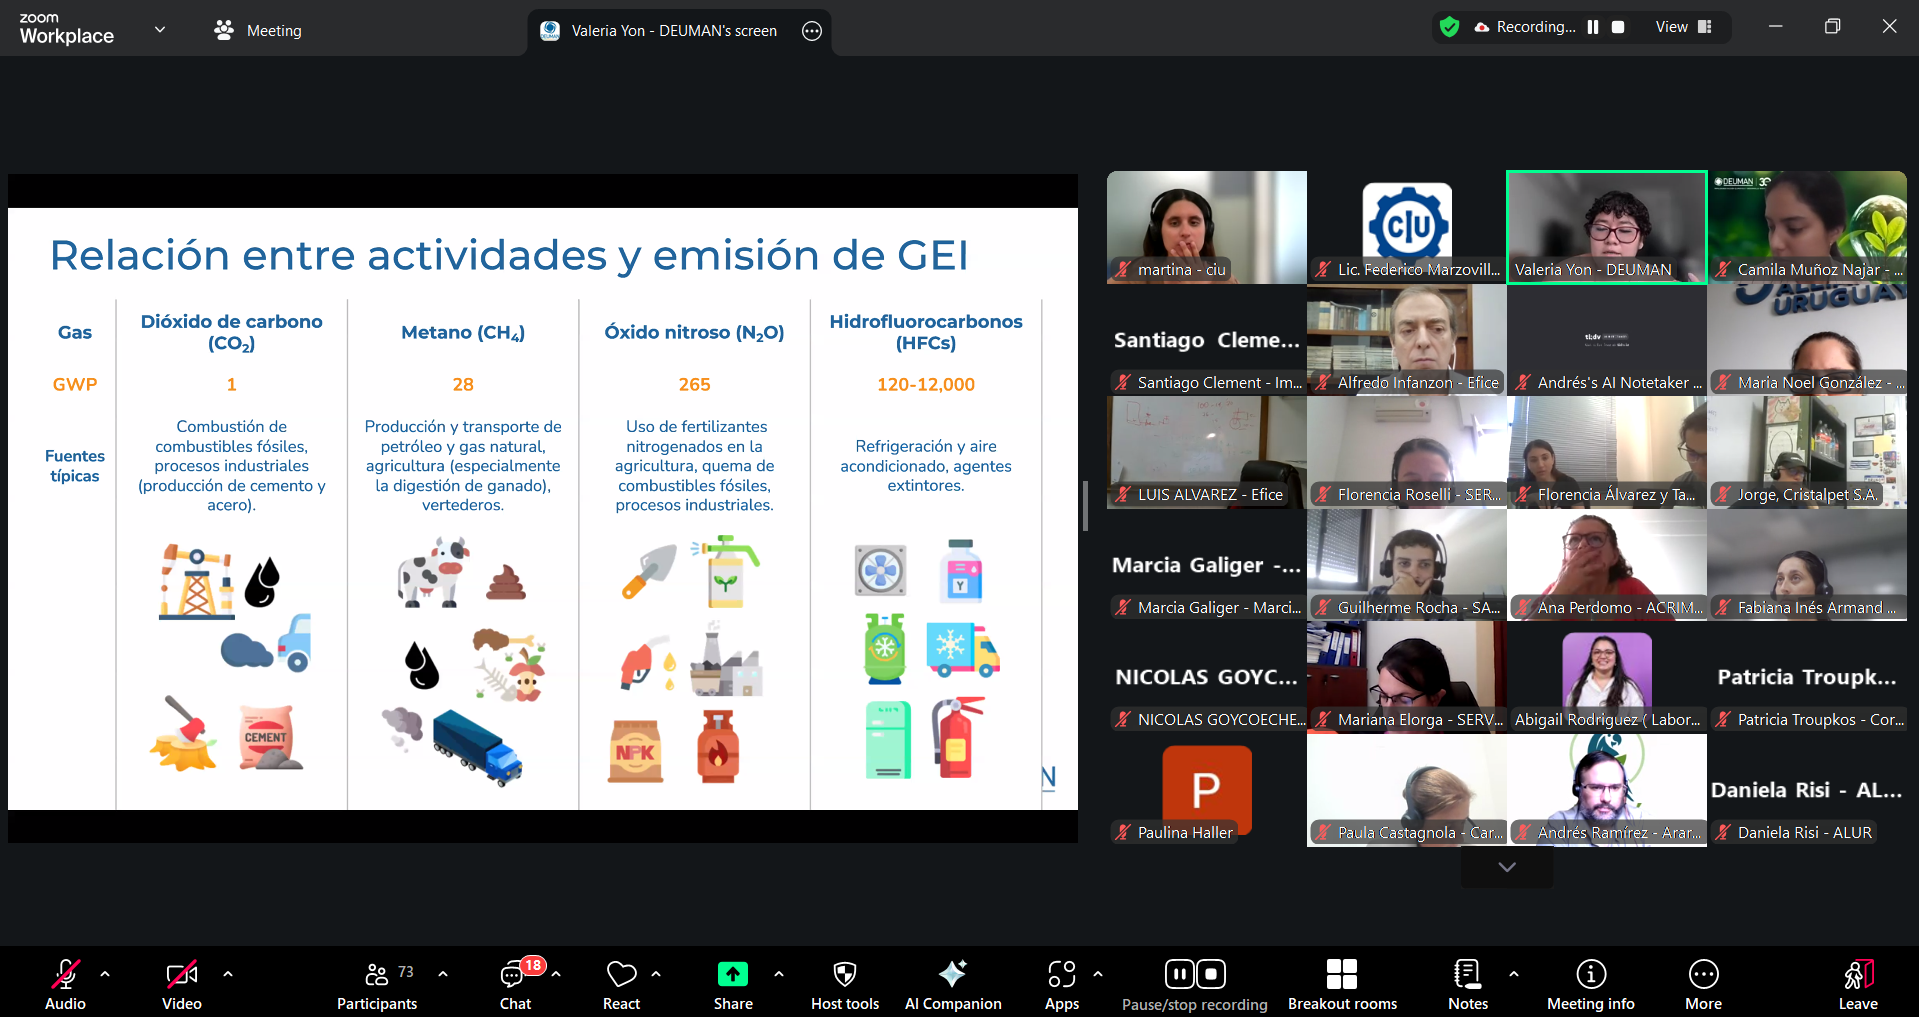This screenshot has height=1017, width=1919.
Task: Turn on camera with Video button
Action: 181,985
